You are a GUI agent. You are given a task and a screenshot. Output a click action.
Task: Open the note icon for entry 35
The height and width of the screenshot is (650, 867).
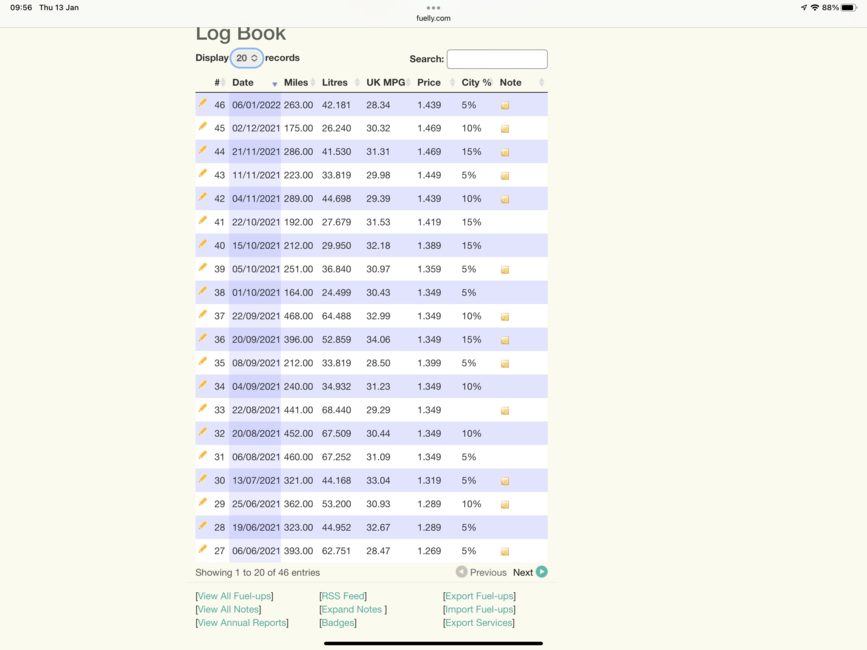pos(505,364)
